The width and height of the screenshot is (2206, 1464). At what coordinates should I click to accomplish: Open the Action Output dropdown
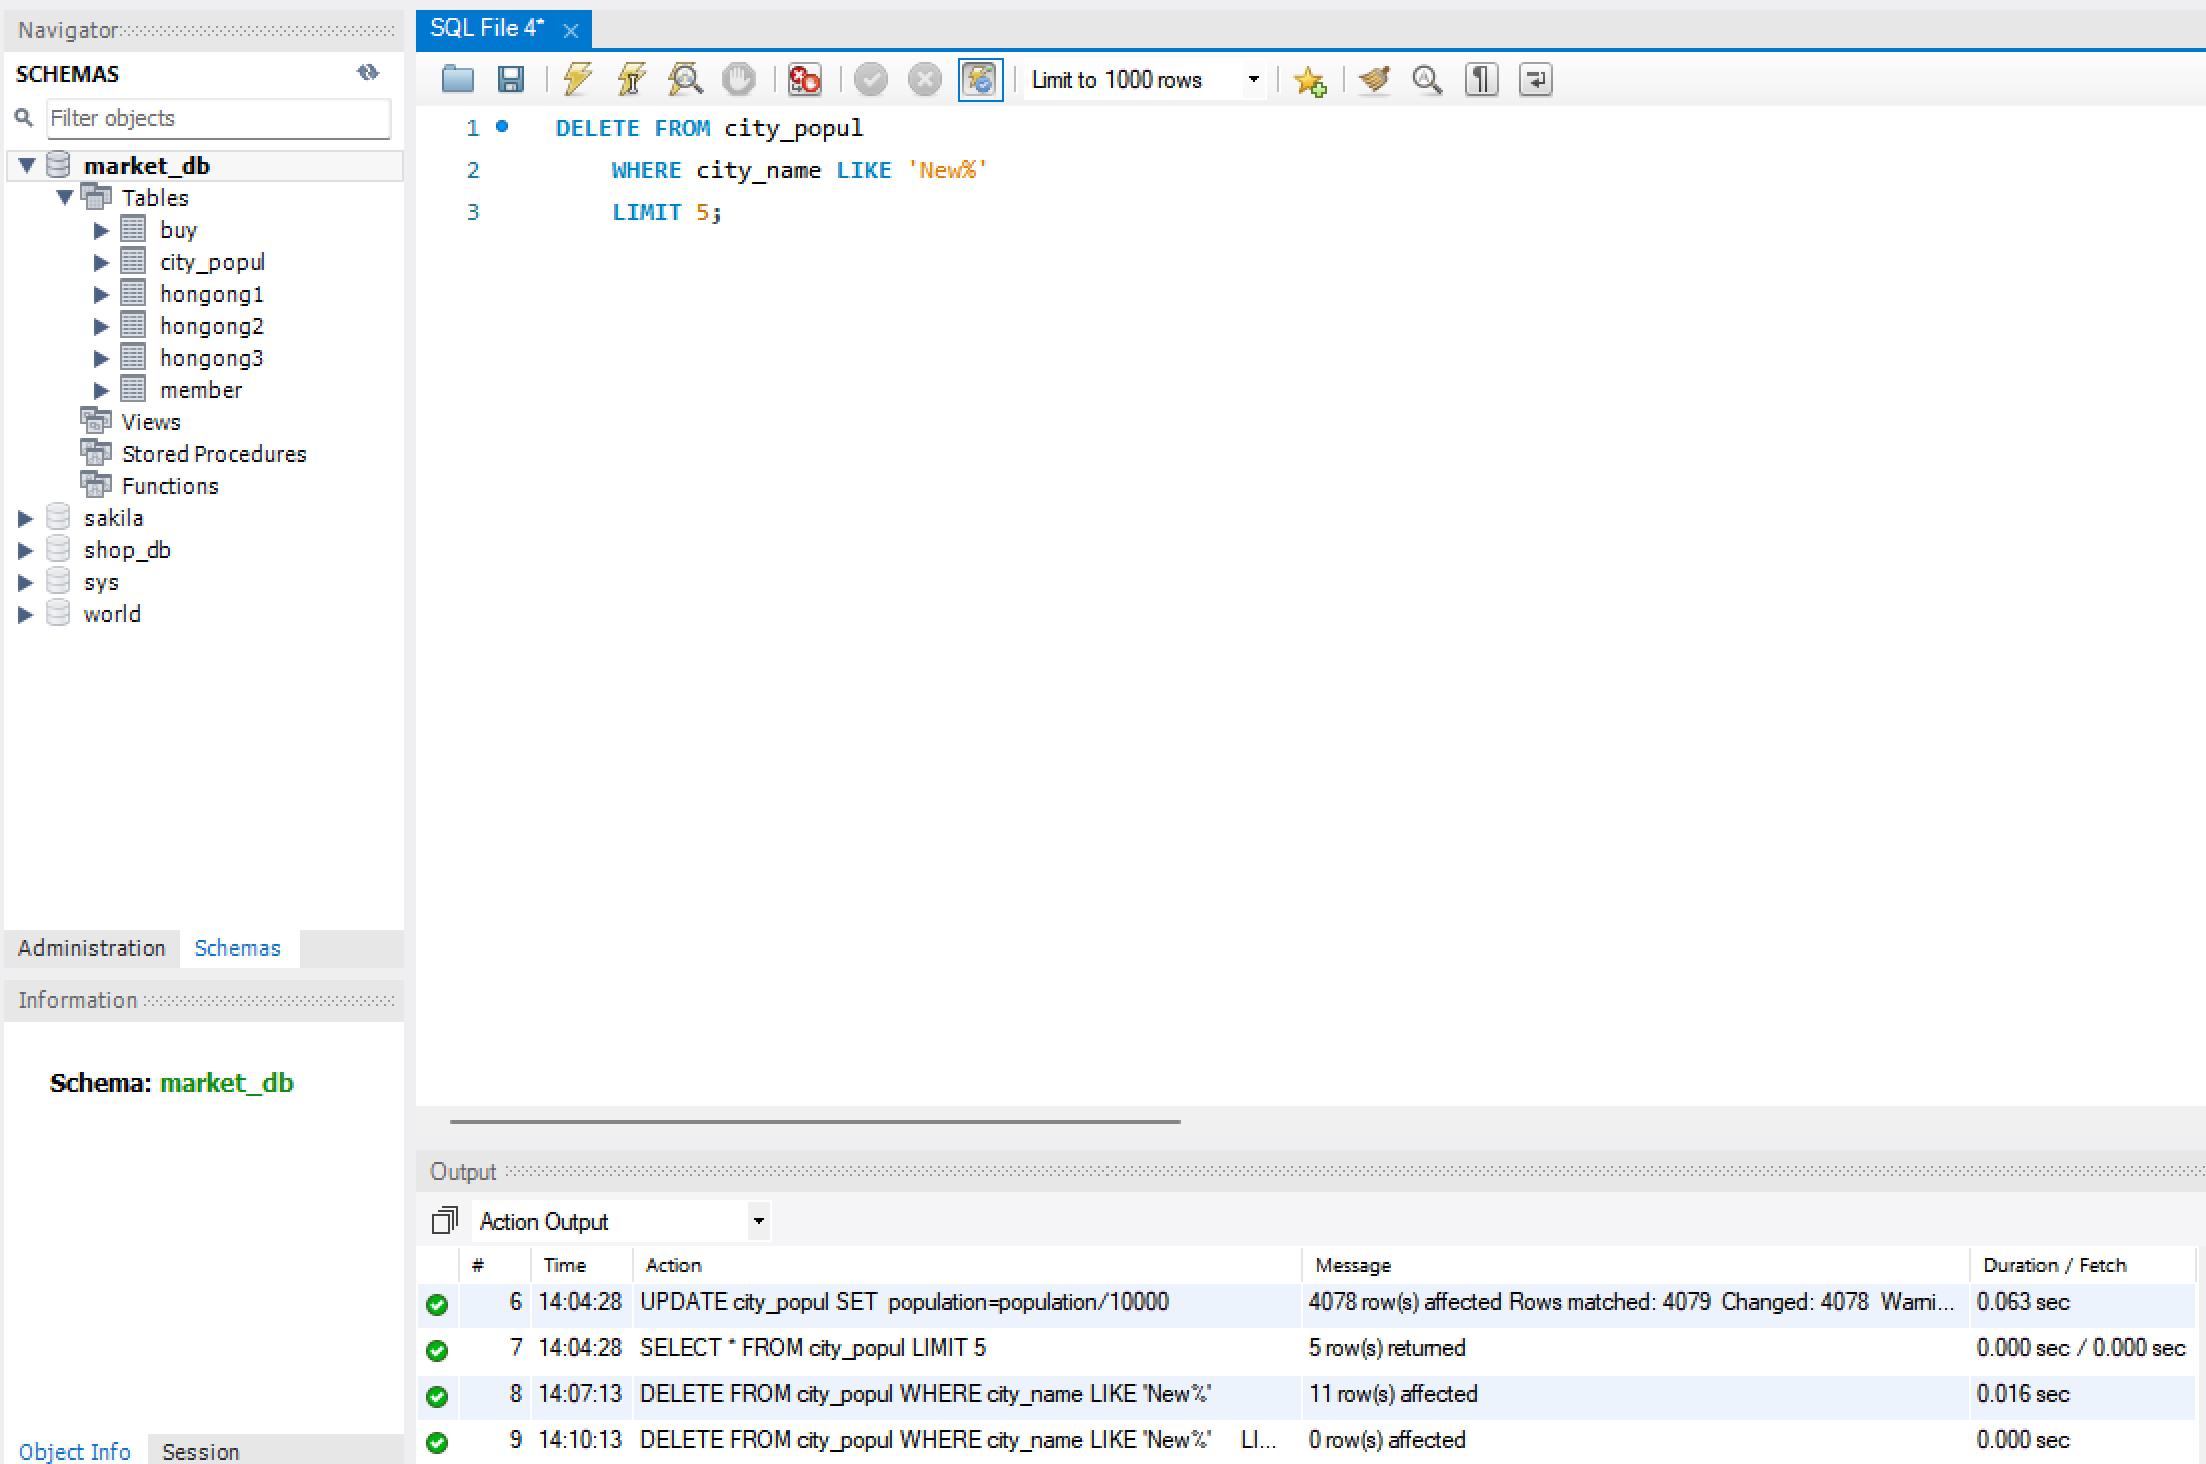(x=758, y=1221)
